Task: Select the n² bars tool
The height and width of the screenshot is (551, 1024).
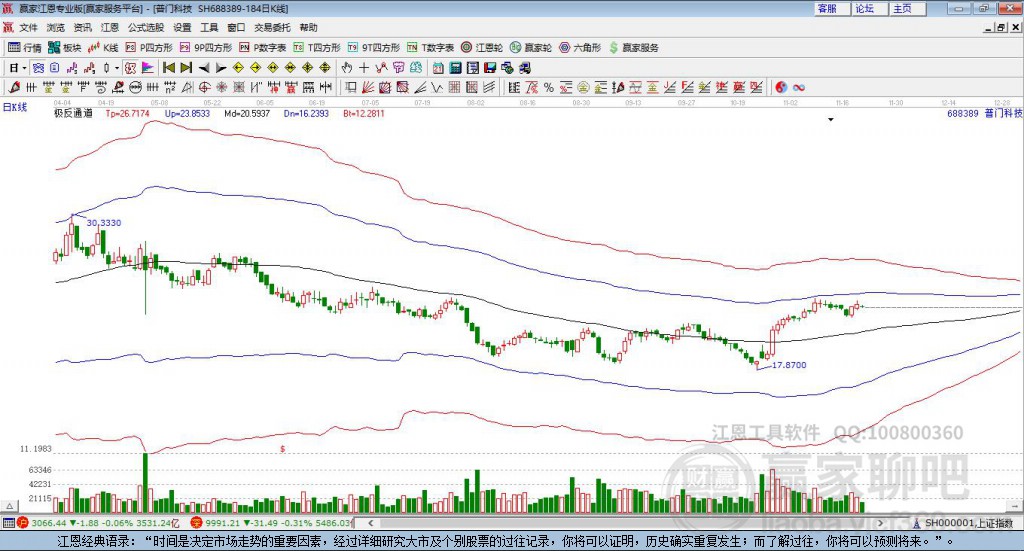Action: pyautogui.click(x=170, y=87)
